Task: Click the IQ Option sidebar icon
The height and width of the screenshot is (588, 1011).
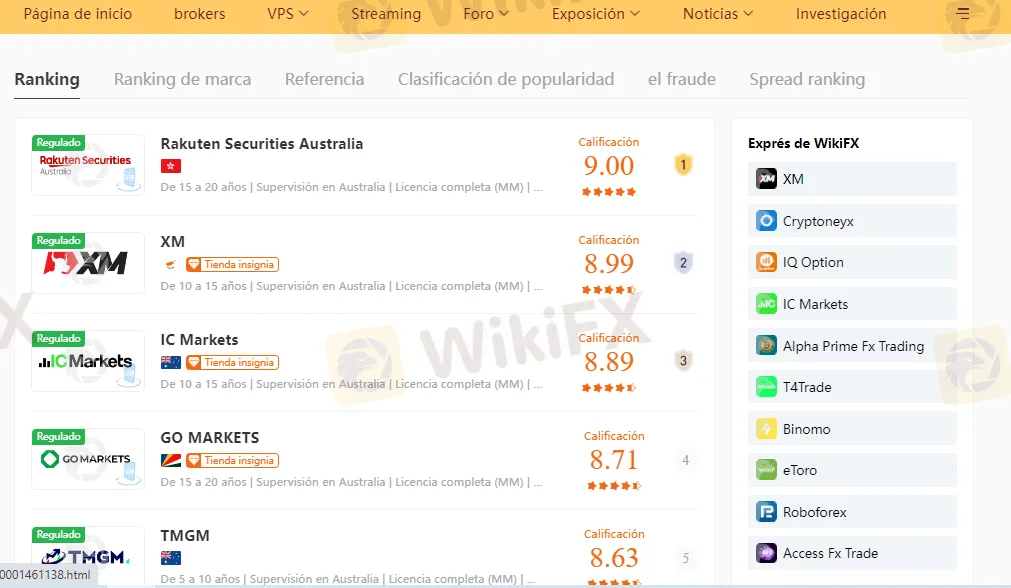Action: (x=766, y=262)
